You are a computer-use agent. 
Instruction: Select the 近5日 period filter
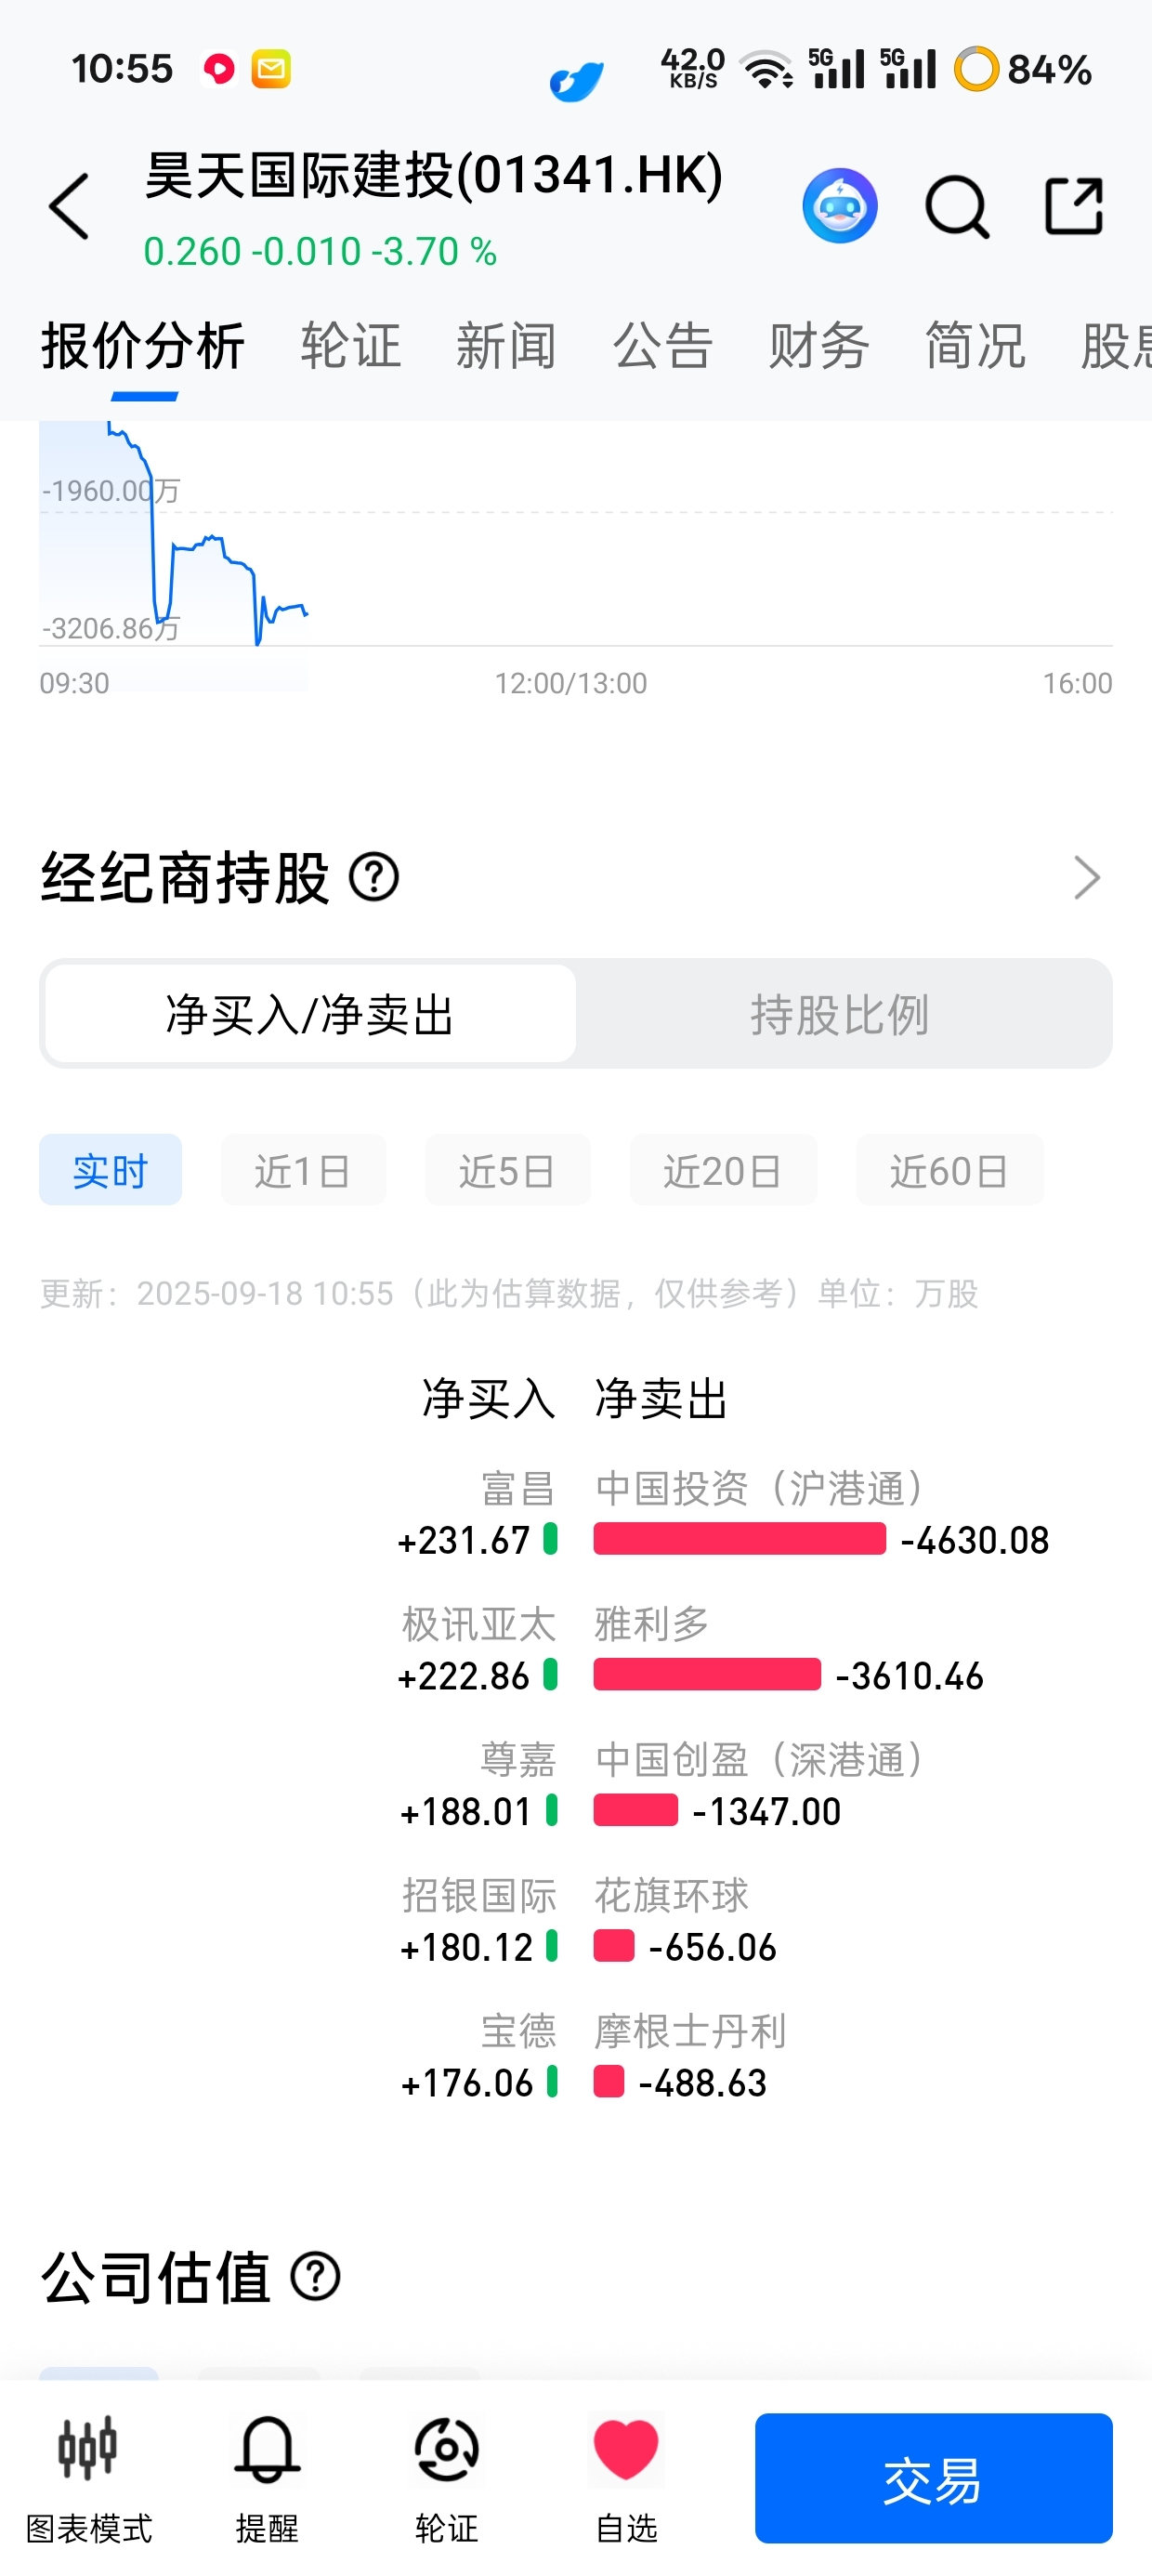click(x=507, y=1170)
